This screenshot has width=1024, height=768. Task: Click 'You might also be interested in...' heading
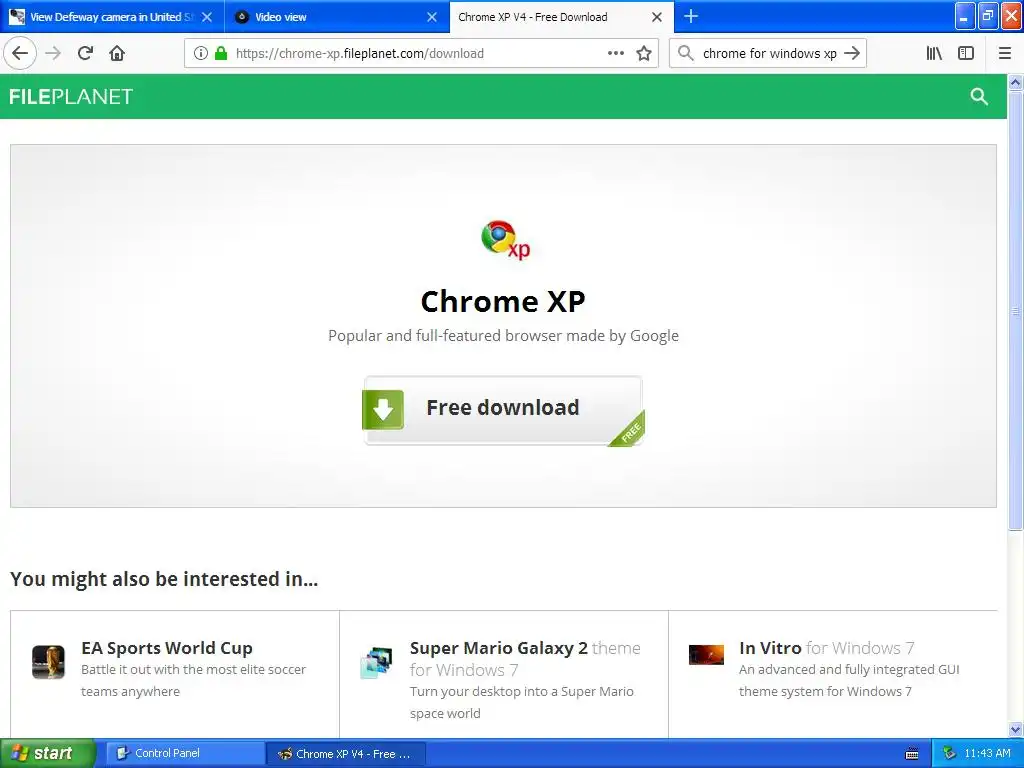coord(164,579)
